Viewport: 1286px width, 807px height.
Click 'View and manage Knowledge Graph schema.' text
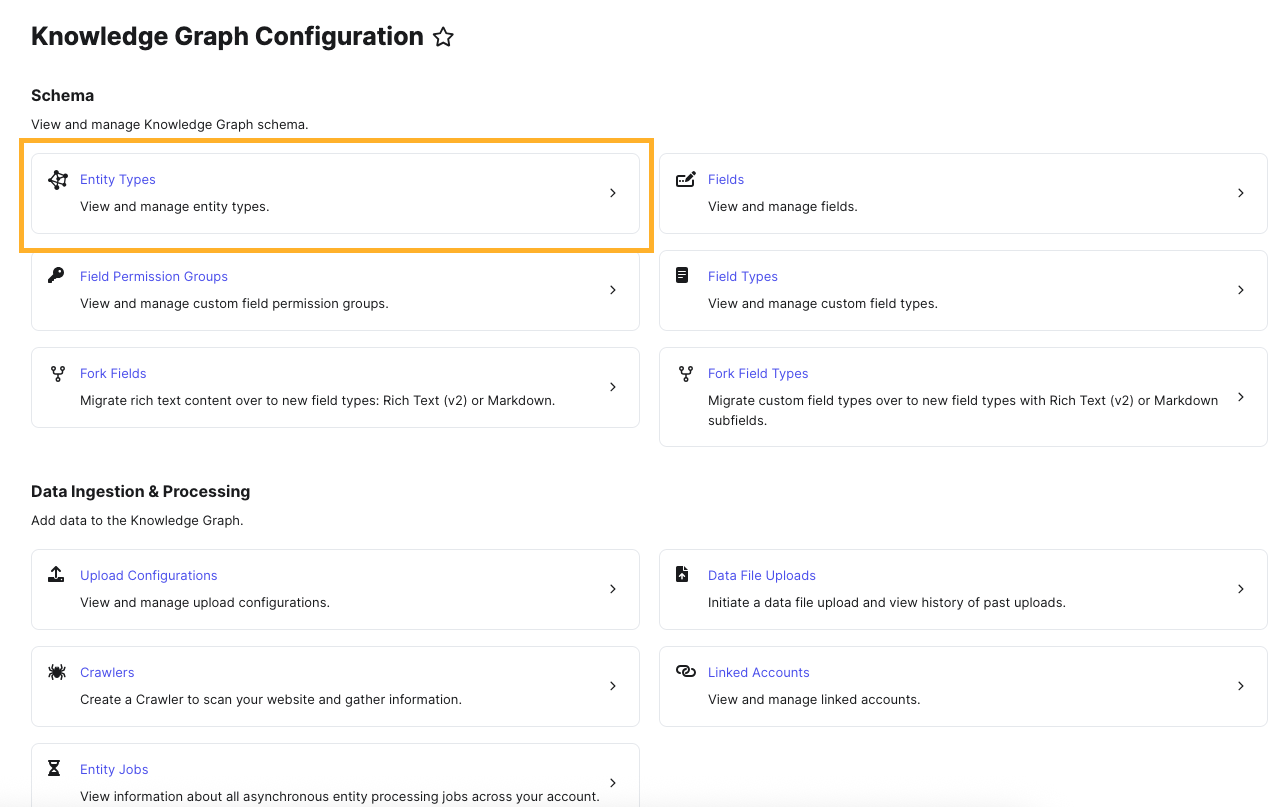[x=170, y=125]
